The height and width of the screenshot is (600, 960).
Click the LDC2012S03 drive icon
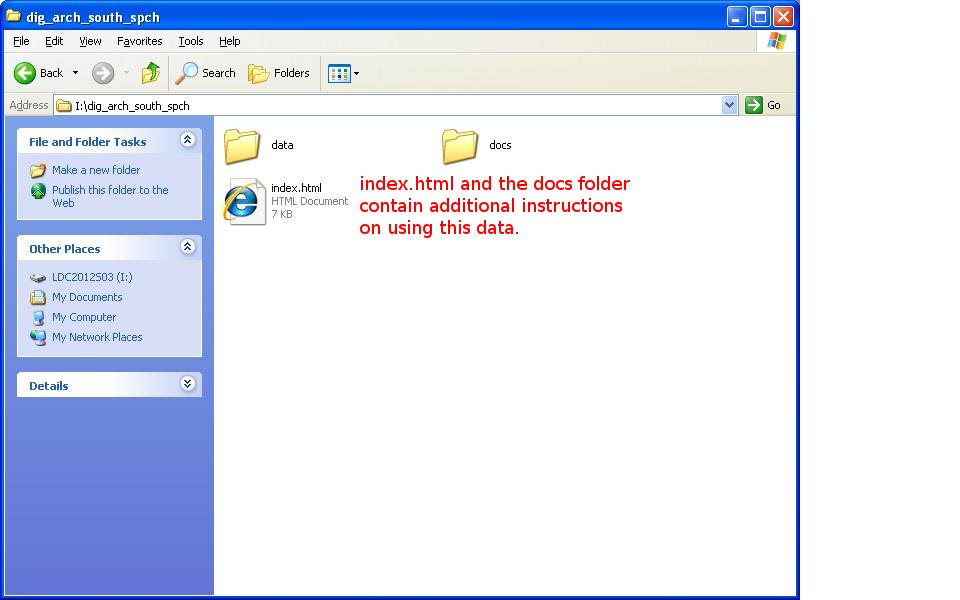38,278
